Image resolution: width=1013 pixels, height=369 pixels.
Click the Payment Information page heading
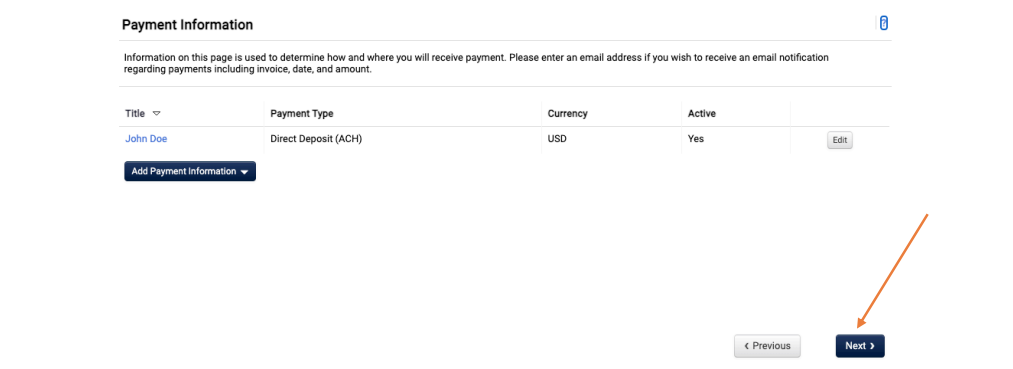187,25
